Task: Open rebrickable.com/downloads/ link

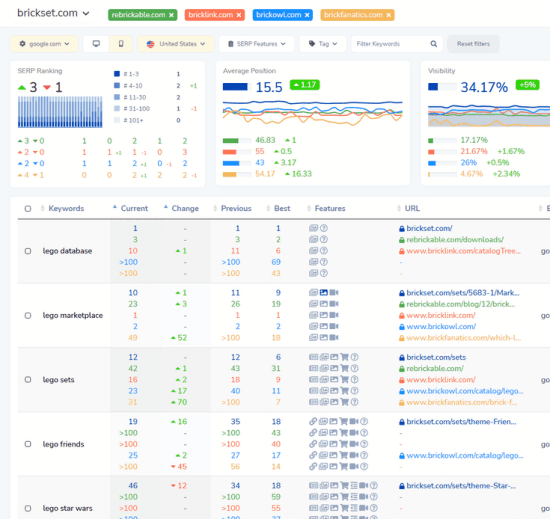Action: click(x=455, y=240)
